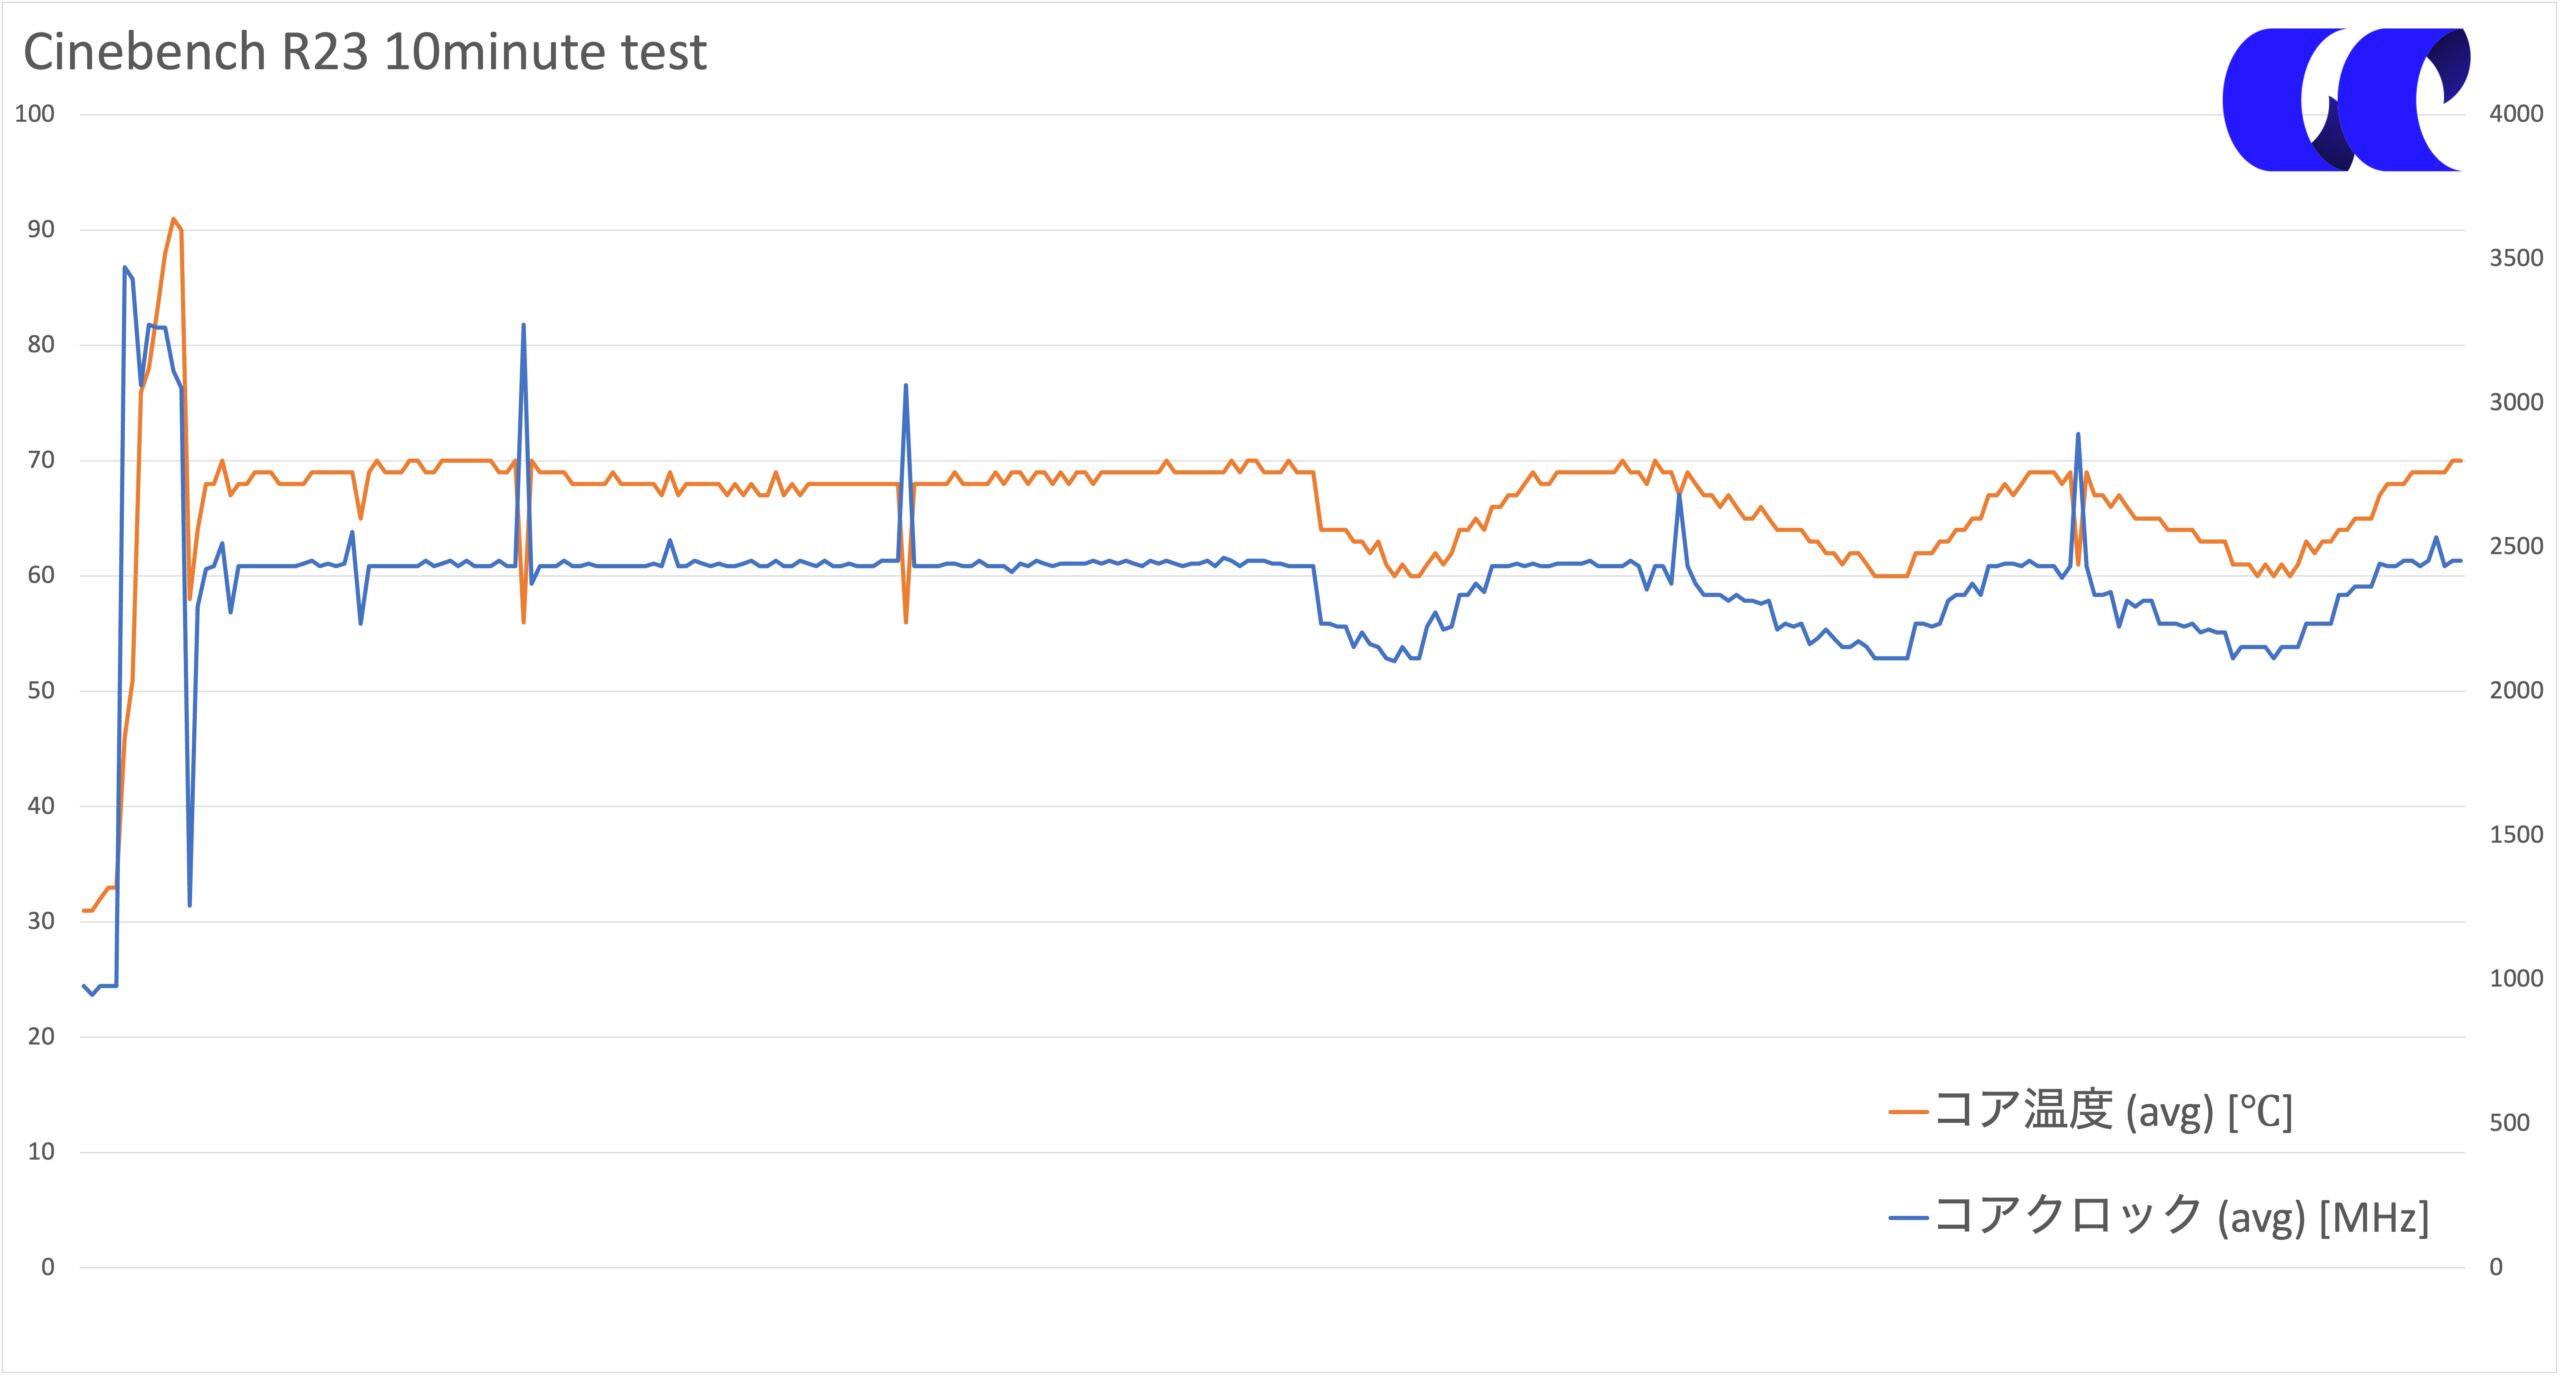Click the right axis label 500
This screenshot has height=1376, width=2560.
(2509, 1123)
